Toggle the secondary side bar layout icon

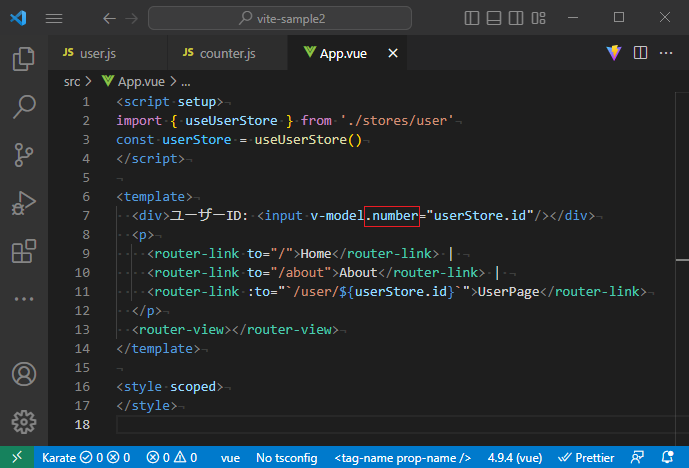[516, 18]
